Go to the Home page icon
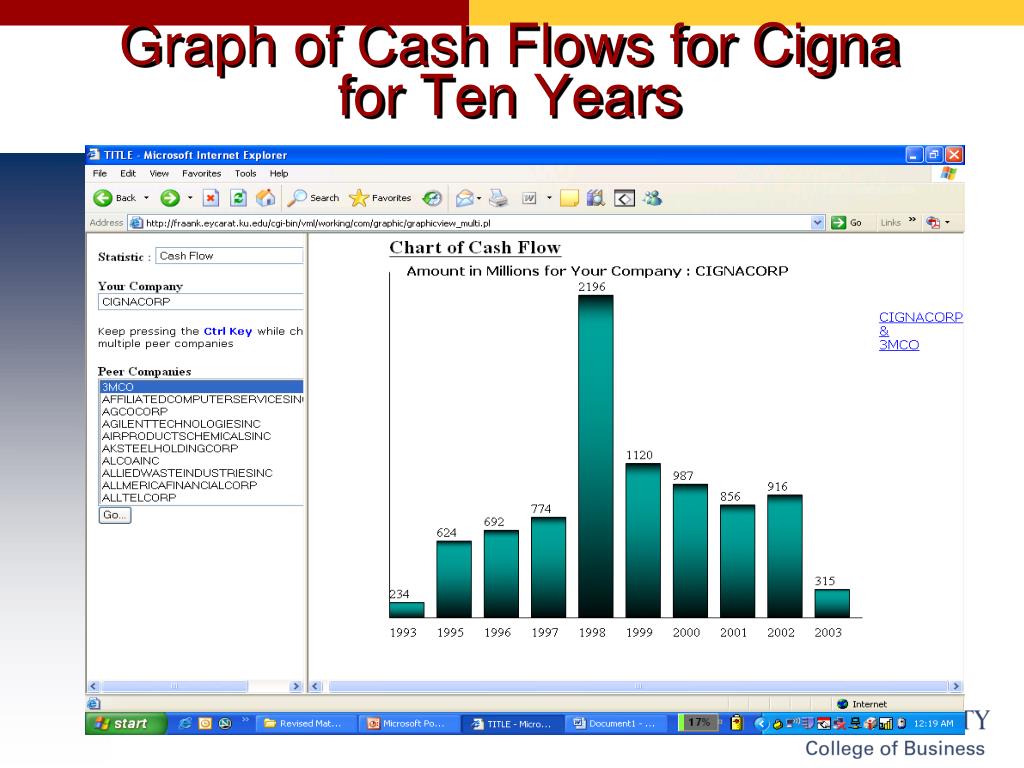Viewport: 1024px width, 768px height. [x=266, y=198]
